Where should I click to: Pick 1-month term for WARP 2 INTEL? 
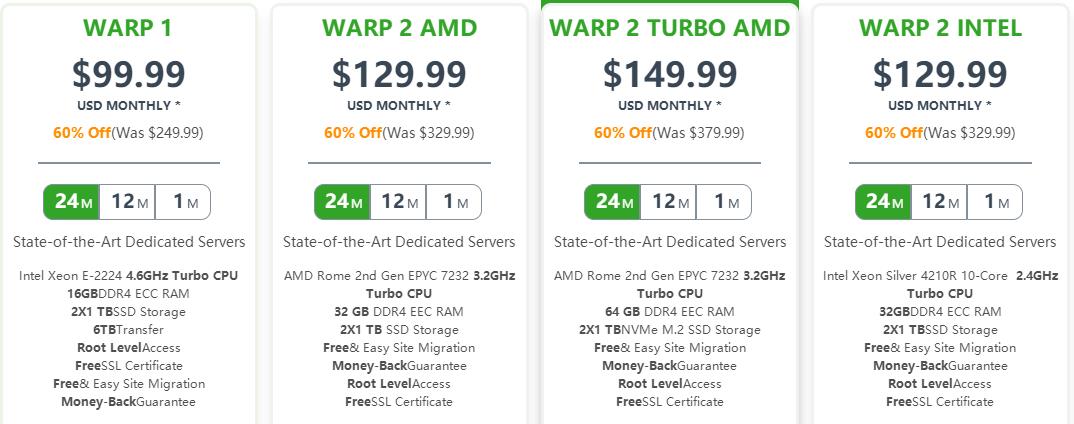(995, 202)
